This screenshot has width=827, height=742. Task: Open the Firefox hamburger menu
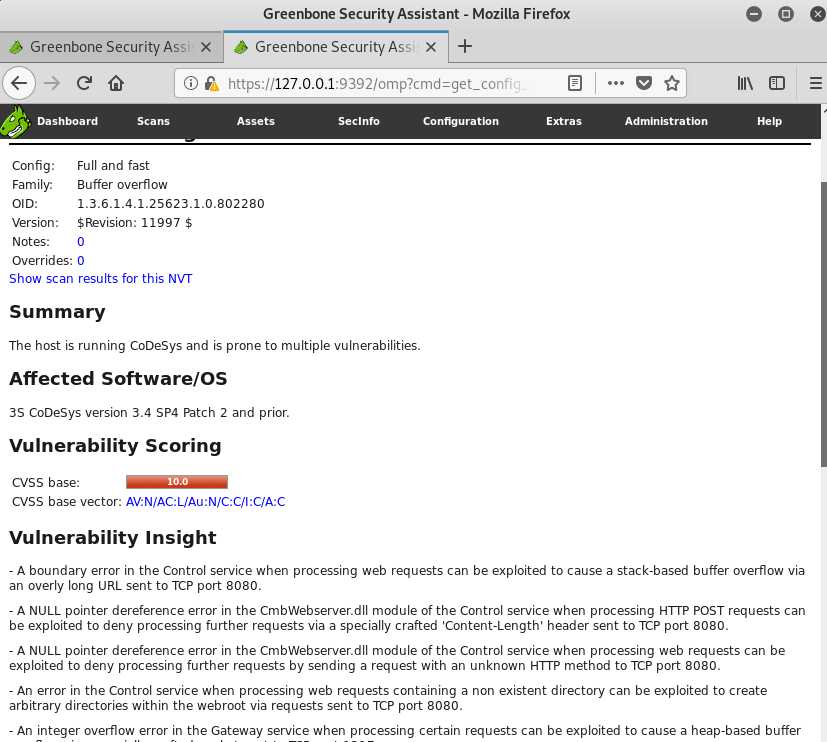pos(815,83)
